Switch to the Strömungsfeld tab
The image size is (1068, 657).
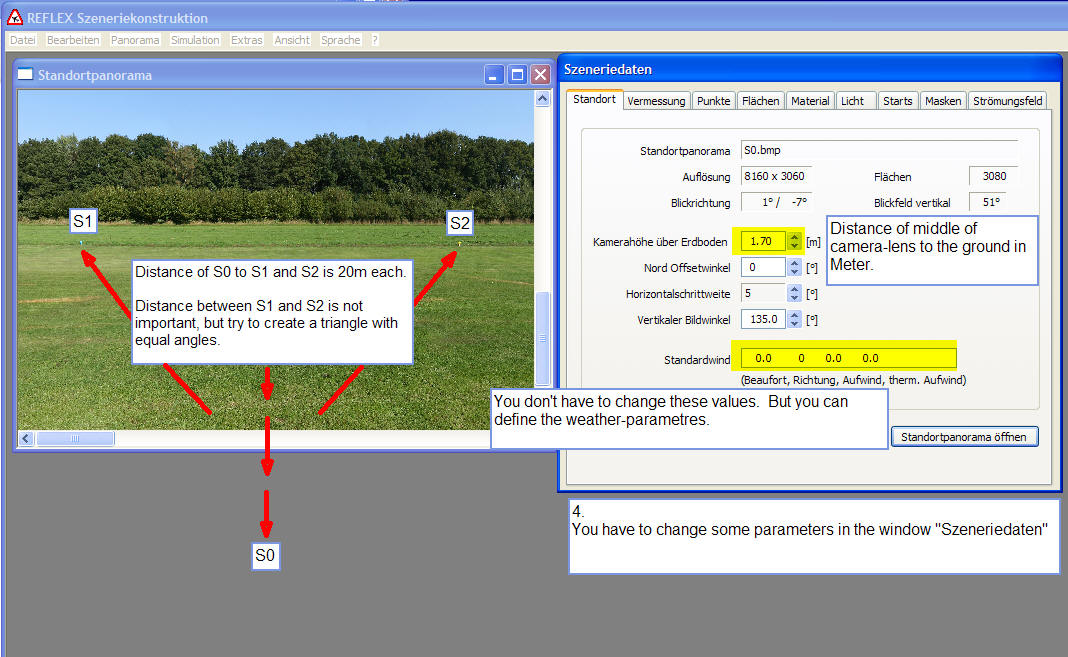tap(1007, 101)
